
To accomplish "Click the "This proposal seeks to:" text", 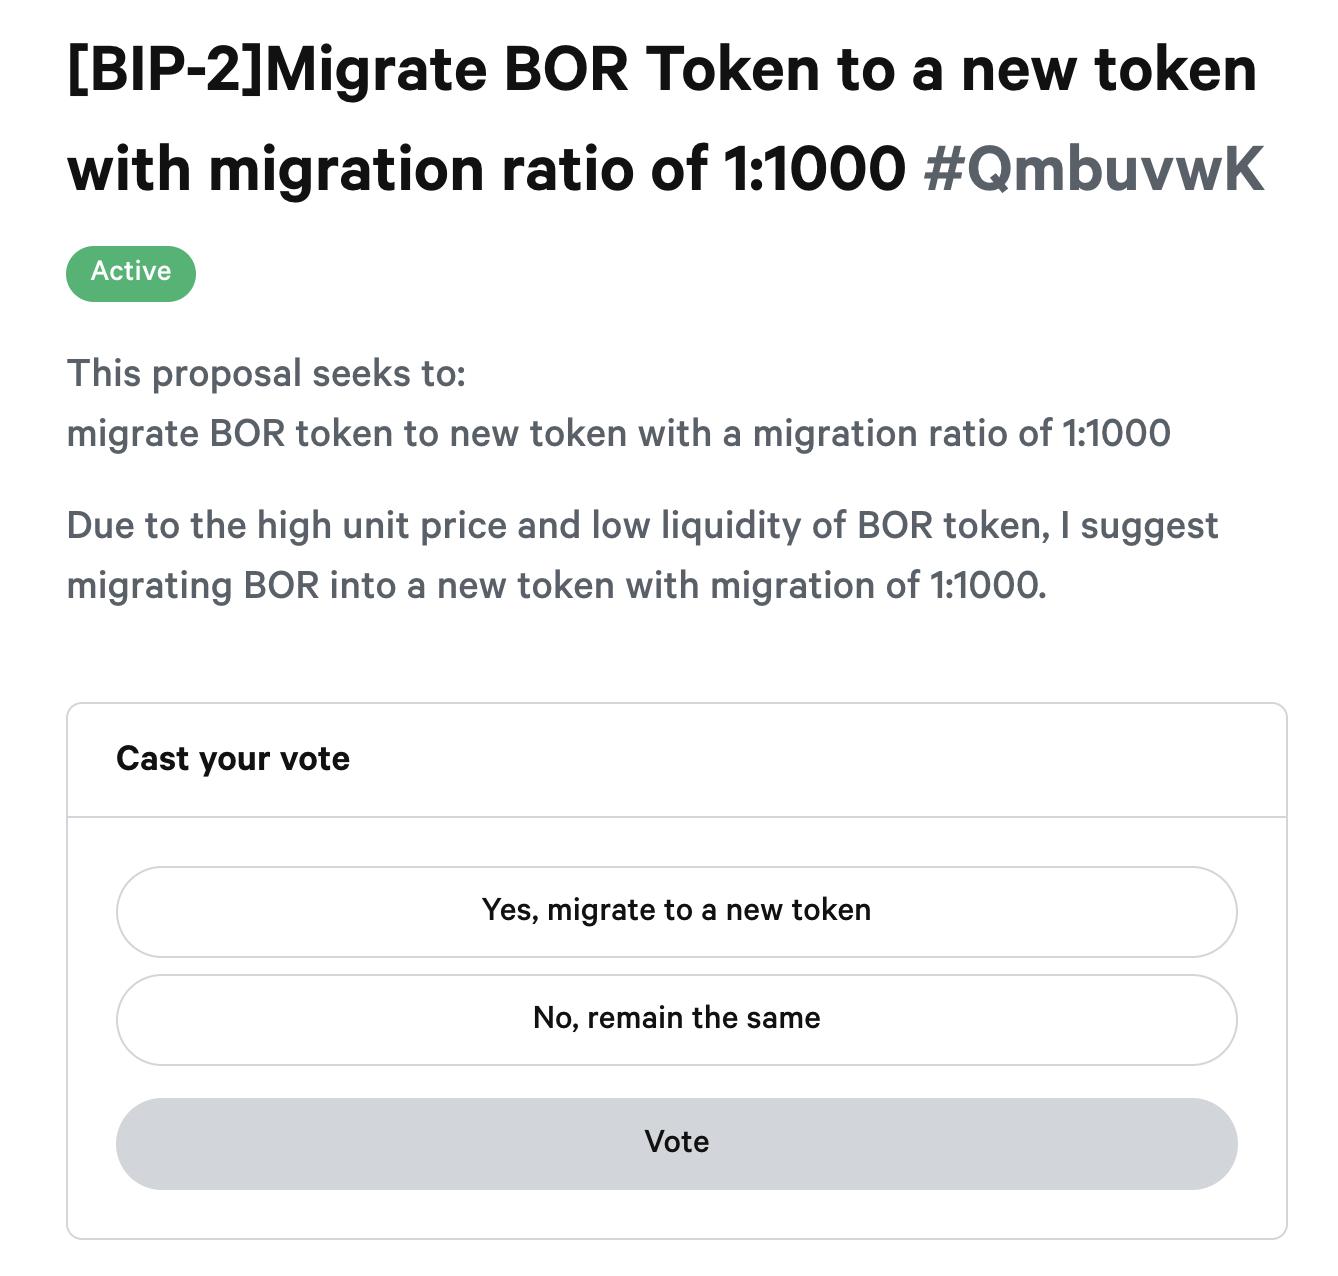I will [x=266, y=373].
